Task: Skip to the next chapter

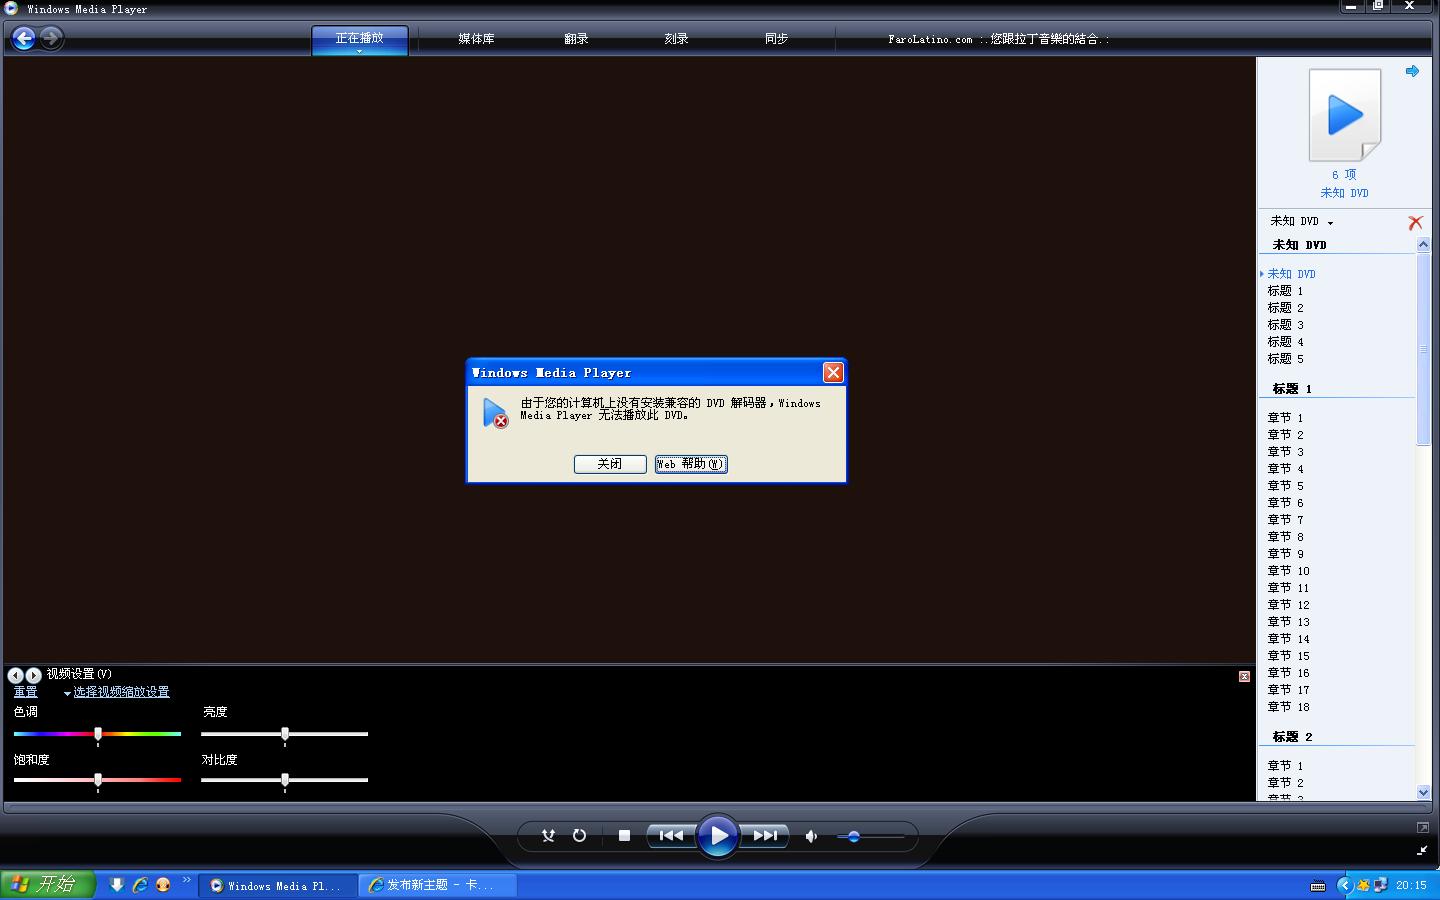Action: (765, 836)
